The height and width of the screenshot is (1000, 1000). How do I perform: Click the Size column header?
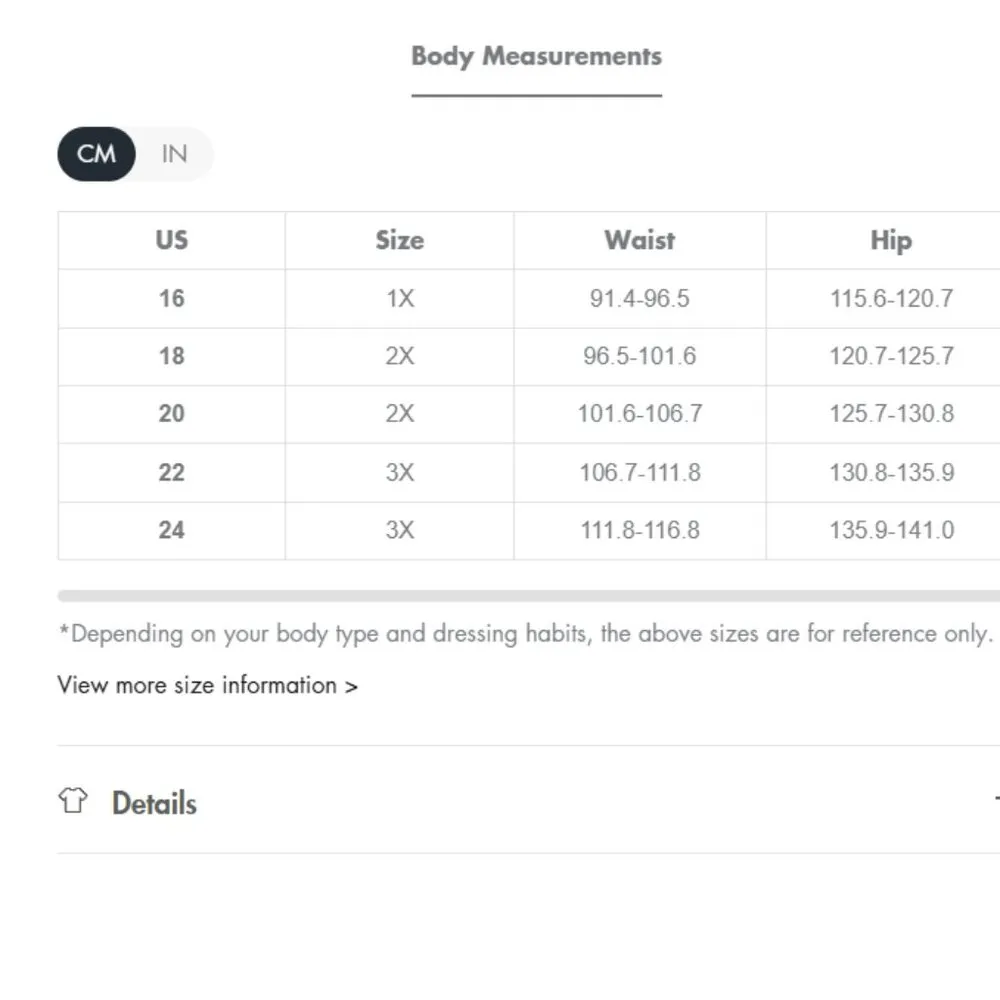pos(399,241)
